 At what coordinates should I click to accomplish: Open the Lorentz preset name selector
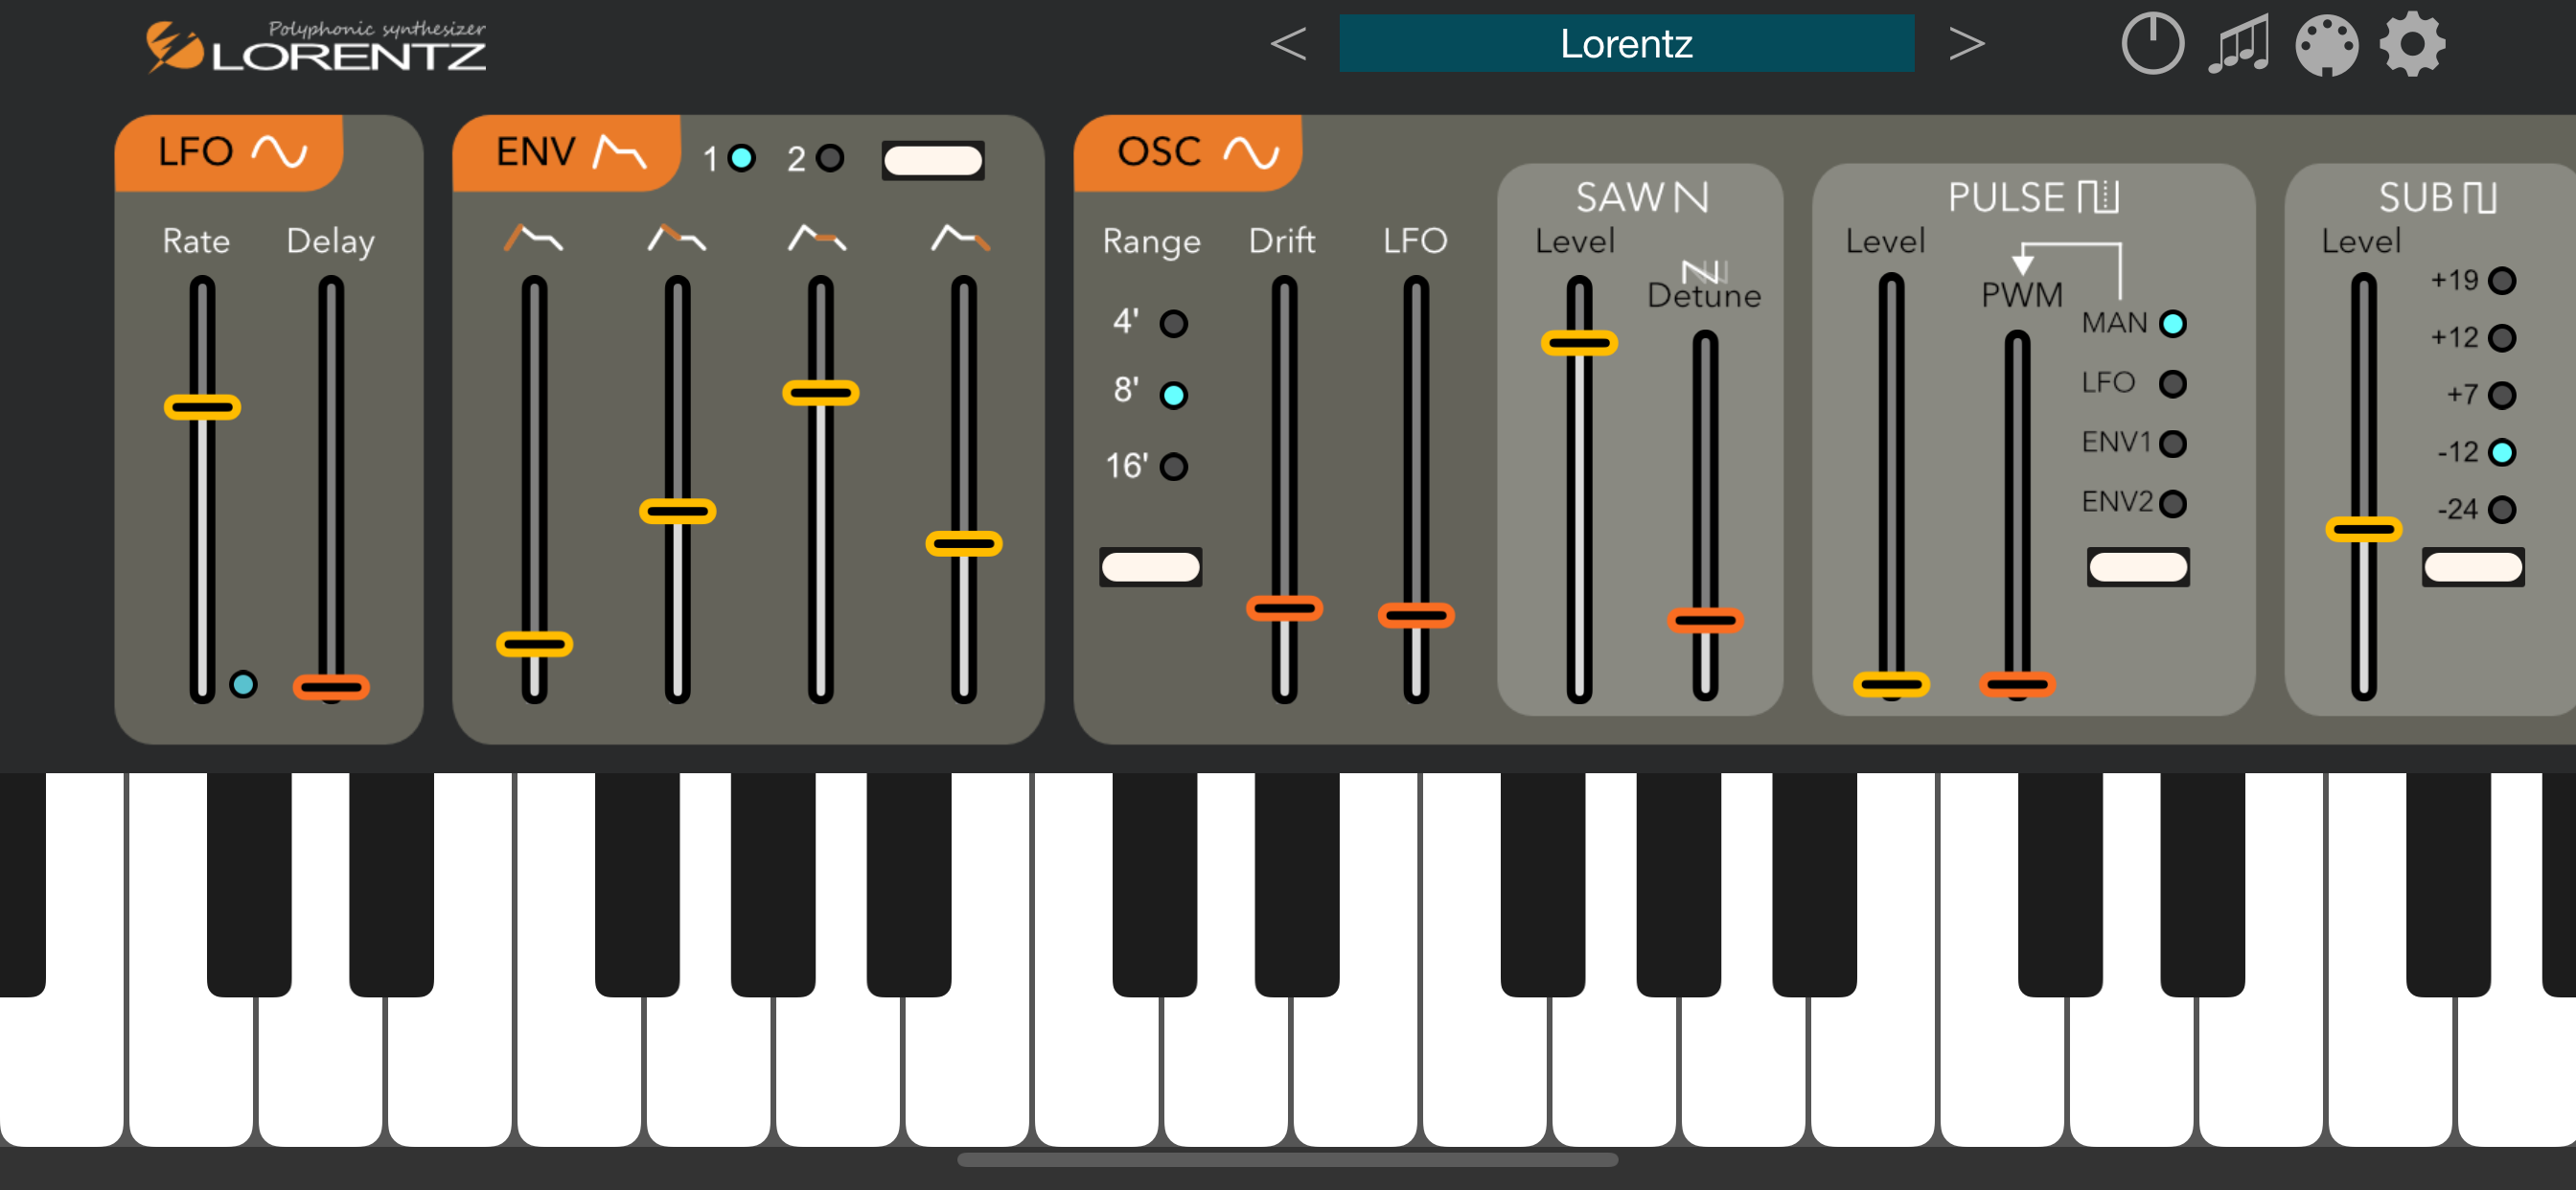click(1626, 44)
